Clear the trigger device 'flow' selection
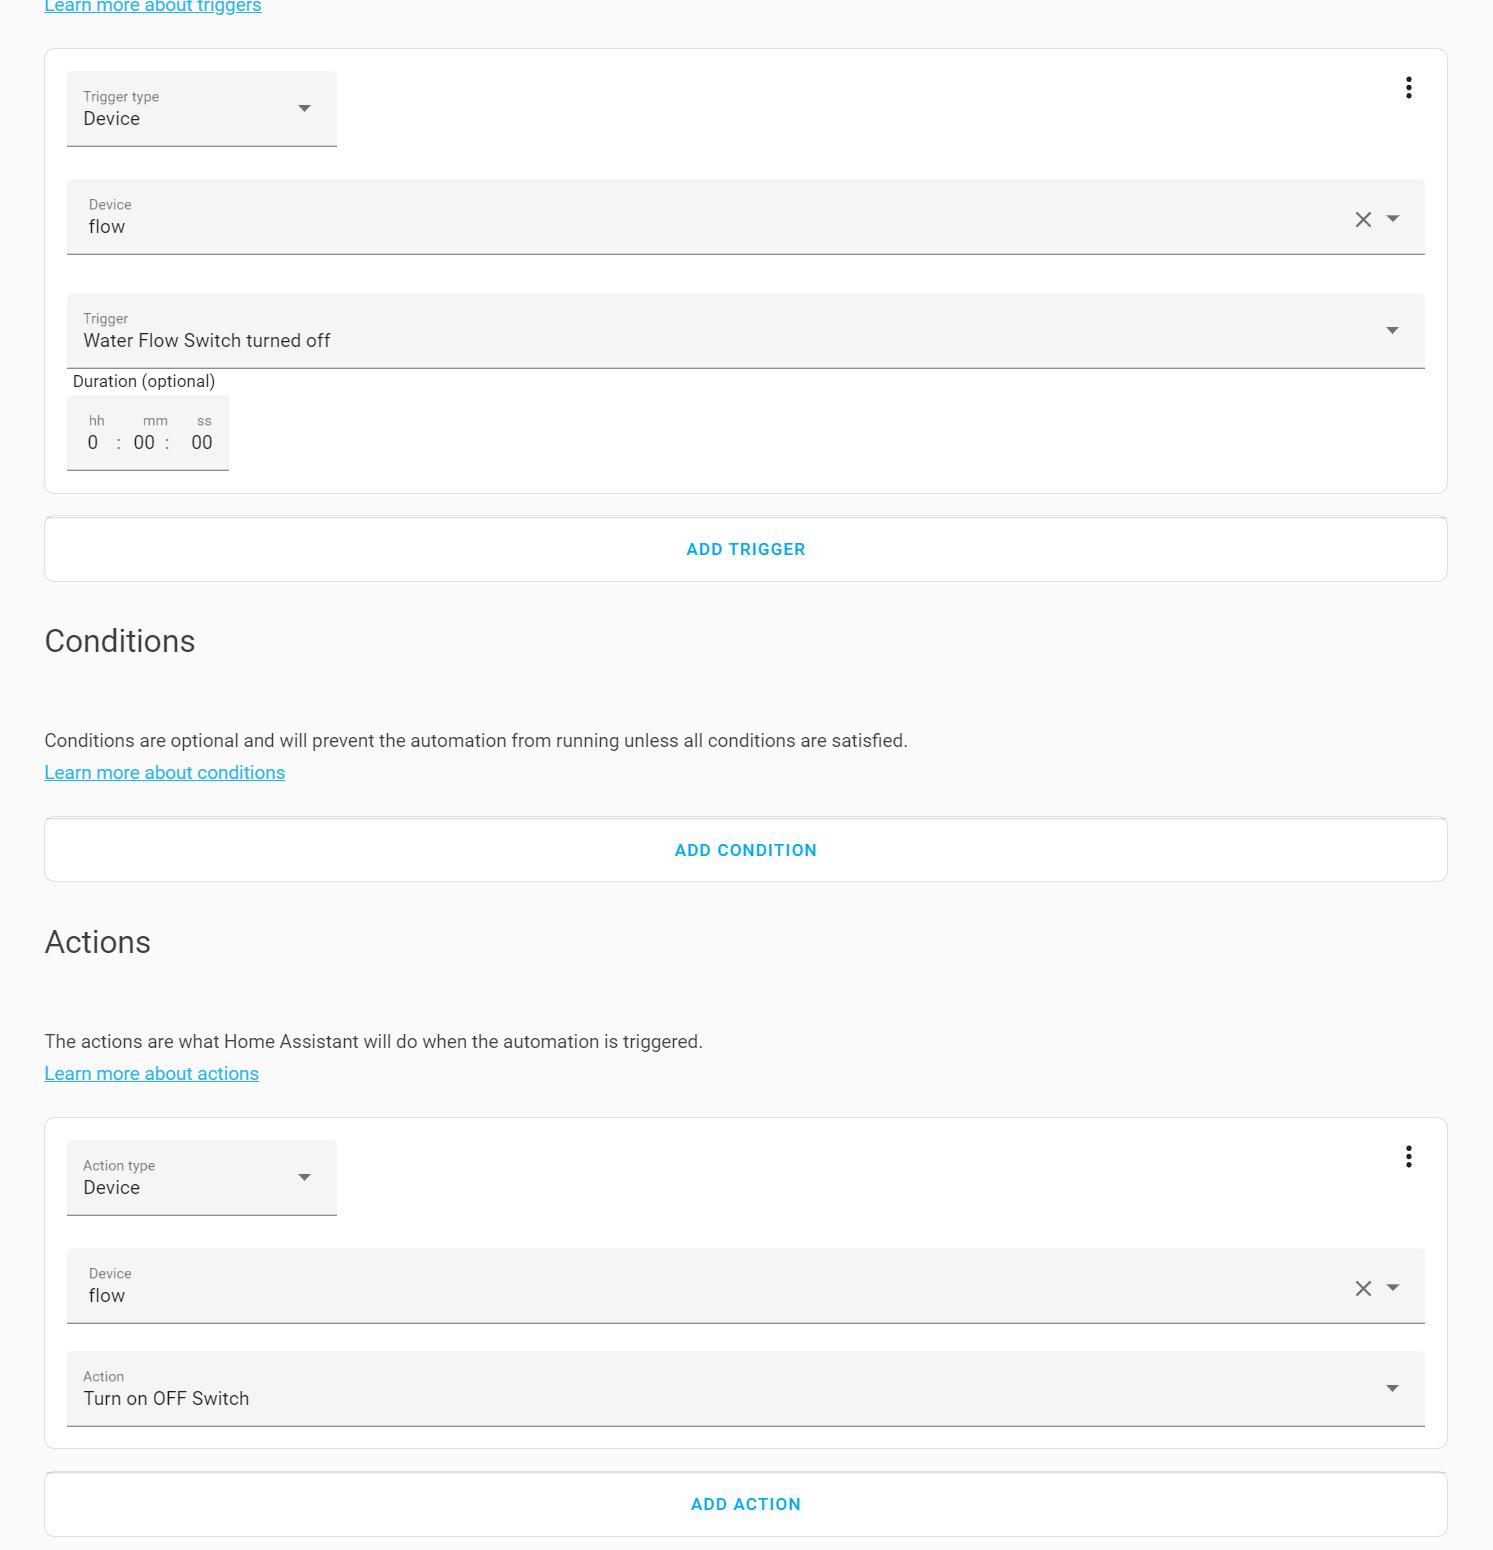 point(1363,219)
